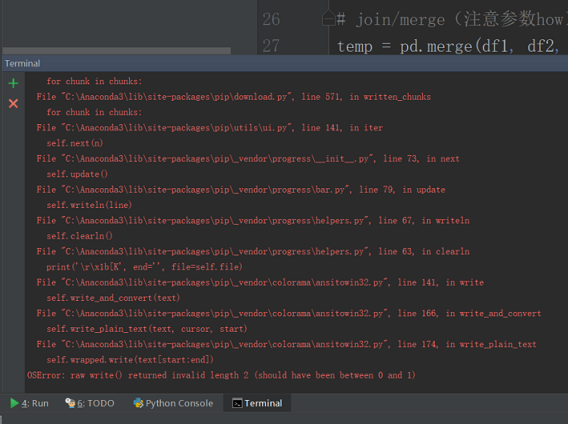
Task: Click the join/merge comment on line 26
Action: 451,19
